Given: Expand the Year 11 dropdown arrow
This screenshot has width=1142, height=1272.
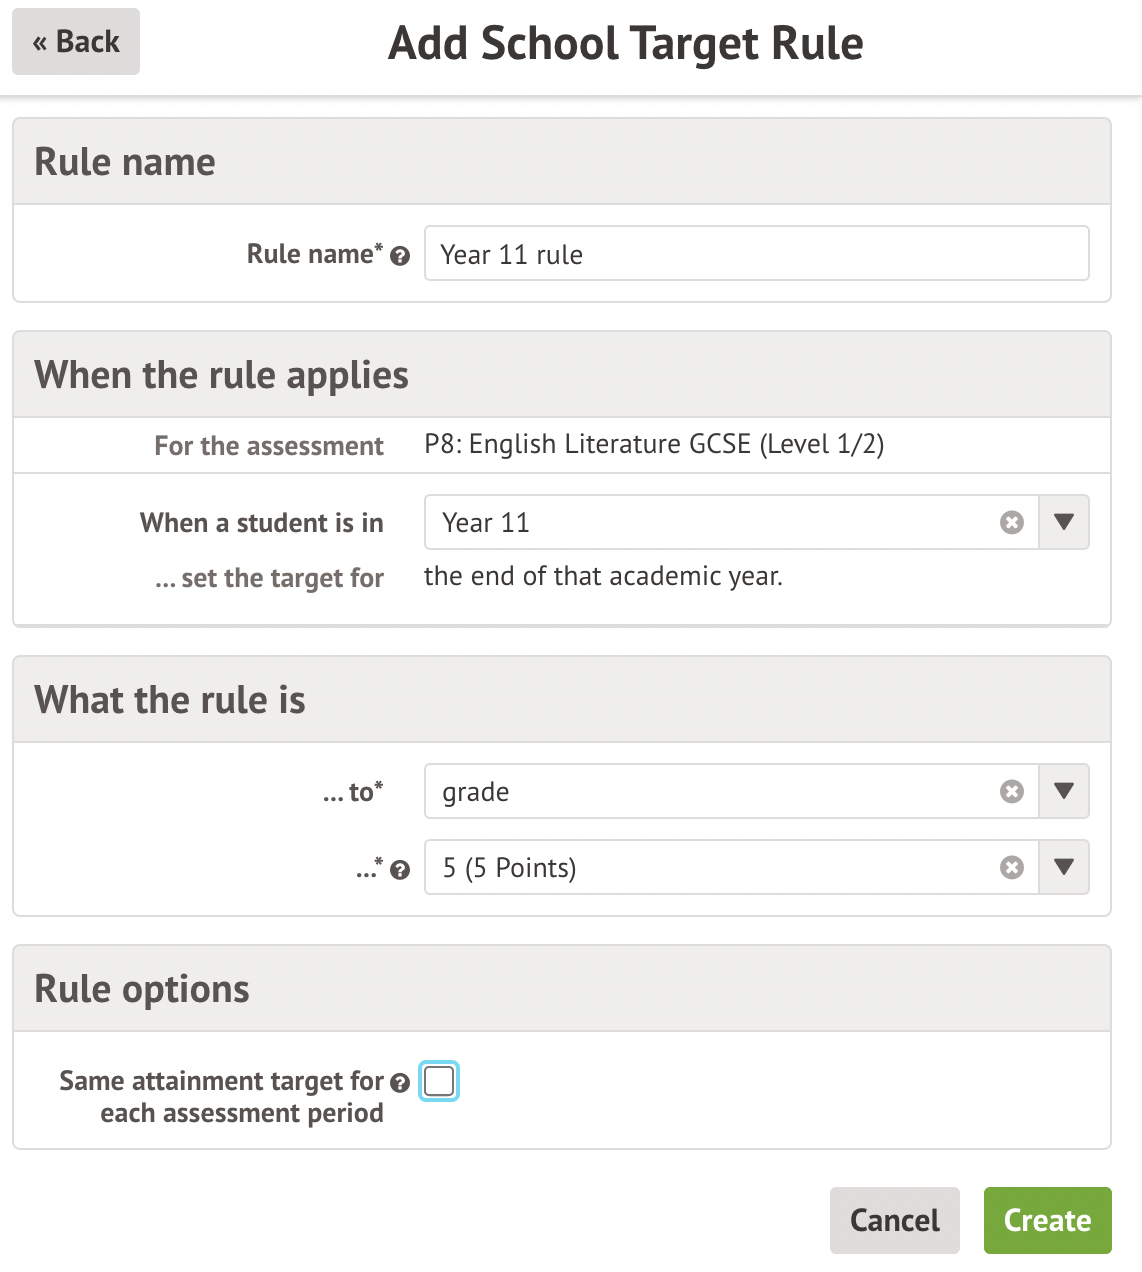Looking at the screenshot, I should click(1064, 522).
